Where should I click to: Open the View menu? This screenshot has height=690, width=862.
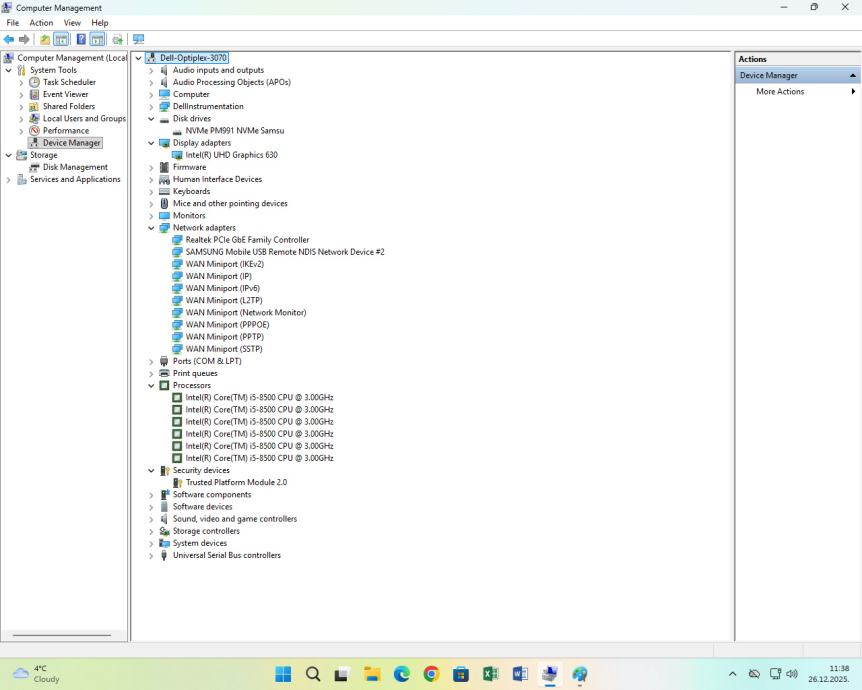click(x=72, y=22)
